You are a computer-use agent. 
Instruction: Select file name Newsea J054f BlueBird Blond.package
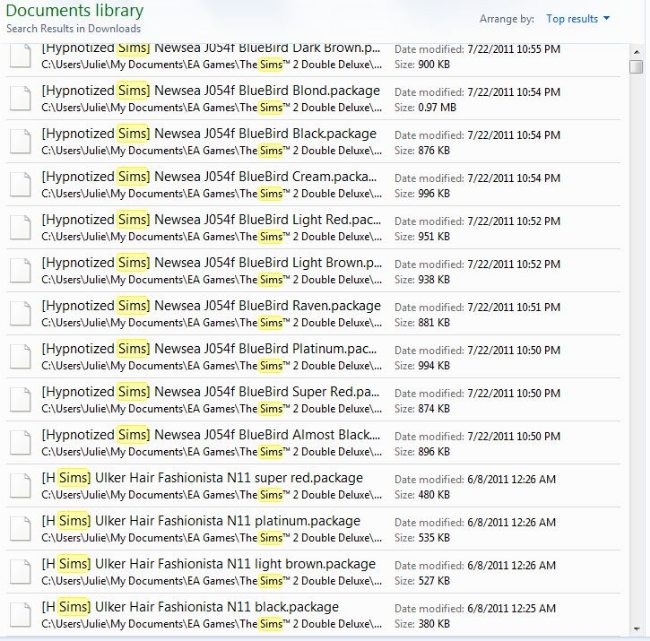click(x=211, y=91)
